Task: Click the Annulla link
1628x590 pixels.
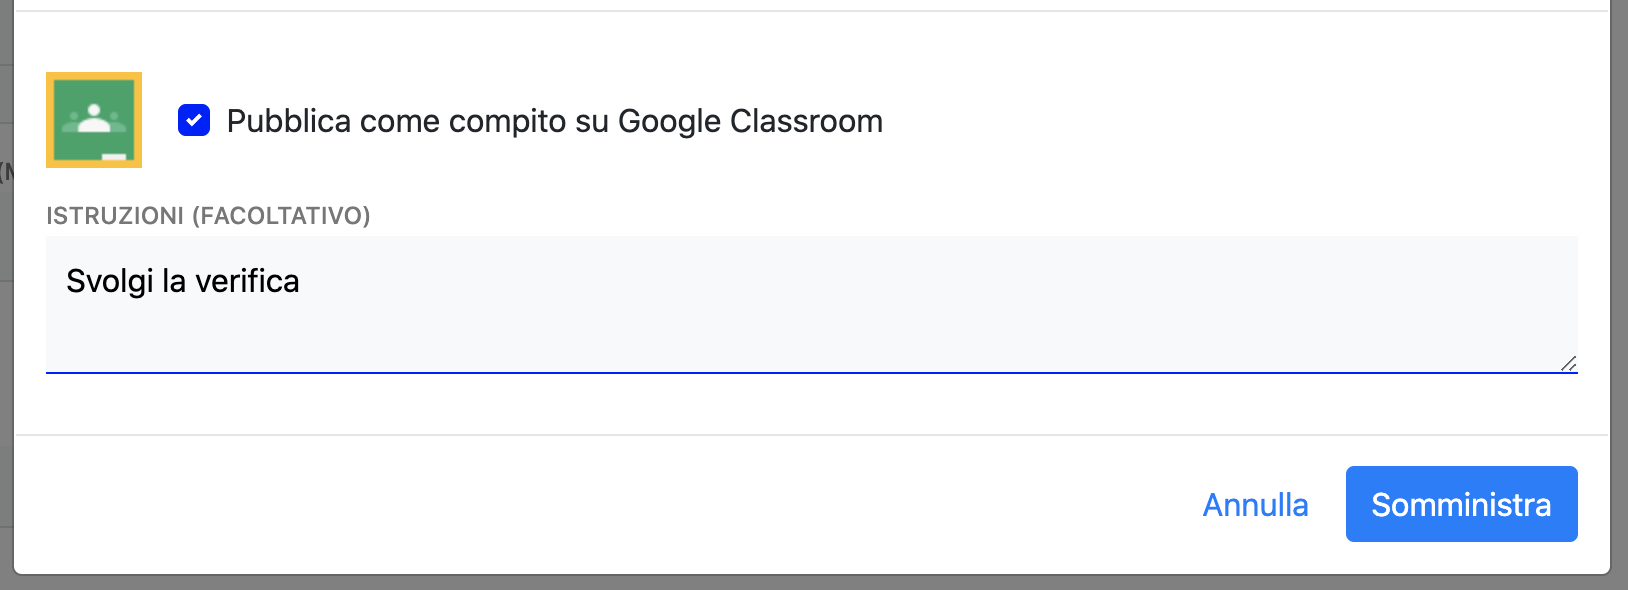Action: click(x=1255, y=505)
